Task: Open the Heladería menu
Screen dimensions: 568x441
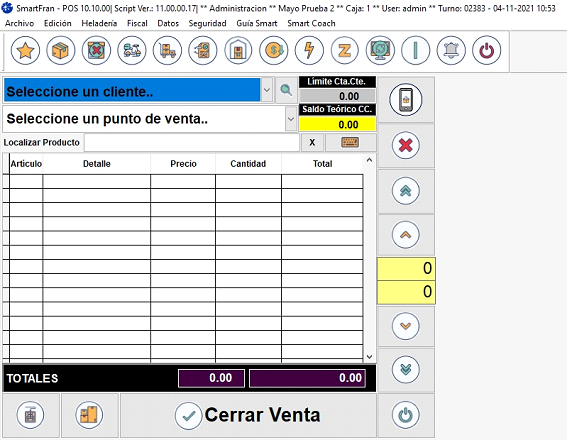Action: (99, 24)
